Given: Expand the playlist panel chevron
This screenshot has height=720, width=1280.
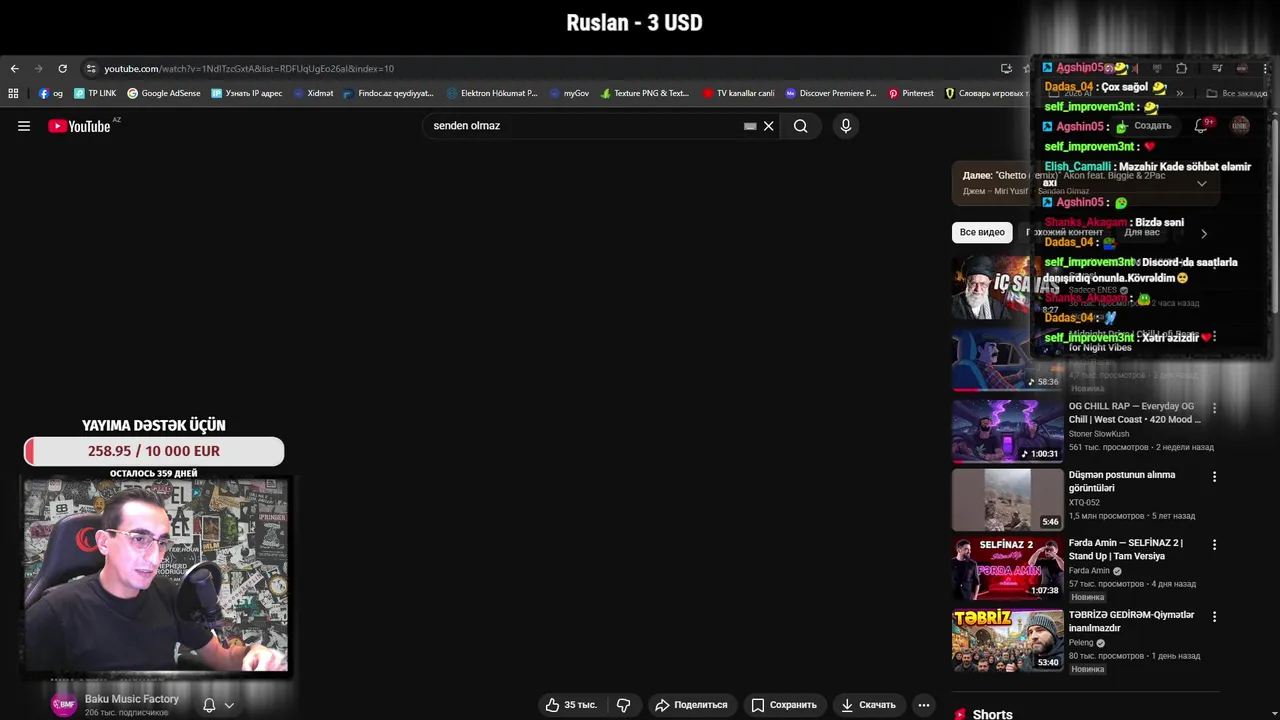Looking at the screenshot, I should [1202, 183].
